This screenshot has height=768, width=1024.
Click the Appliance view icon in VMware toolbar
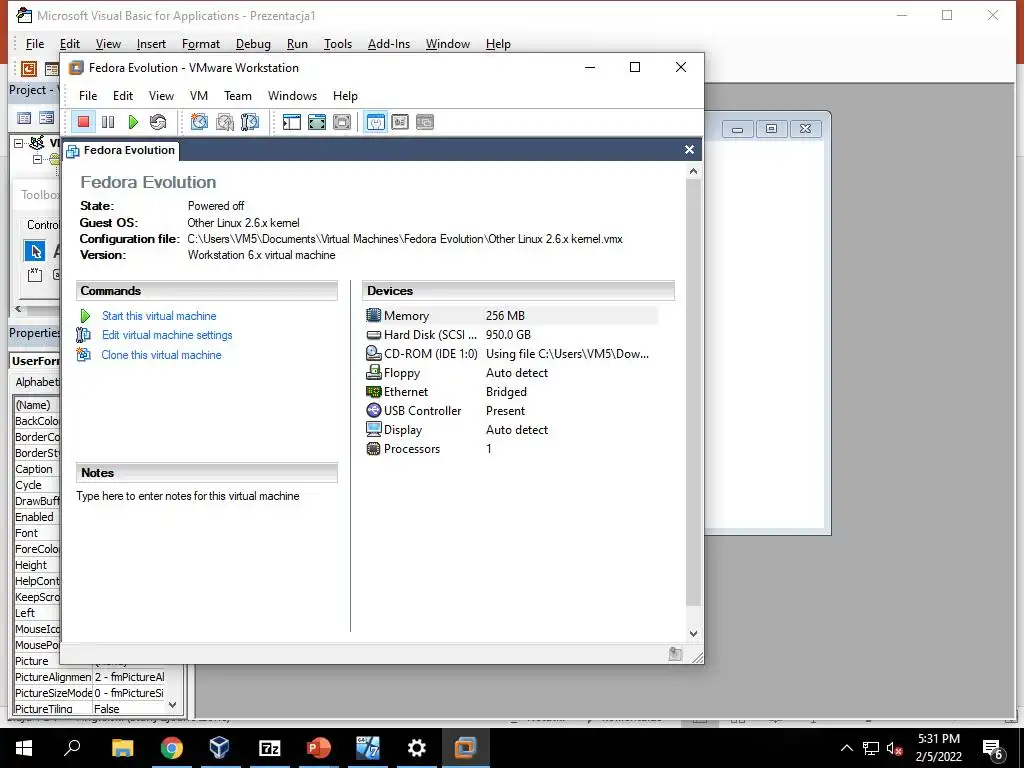pyautogui.click(x=400, y=122)
